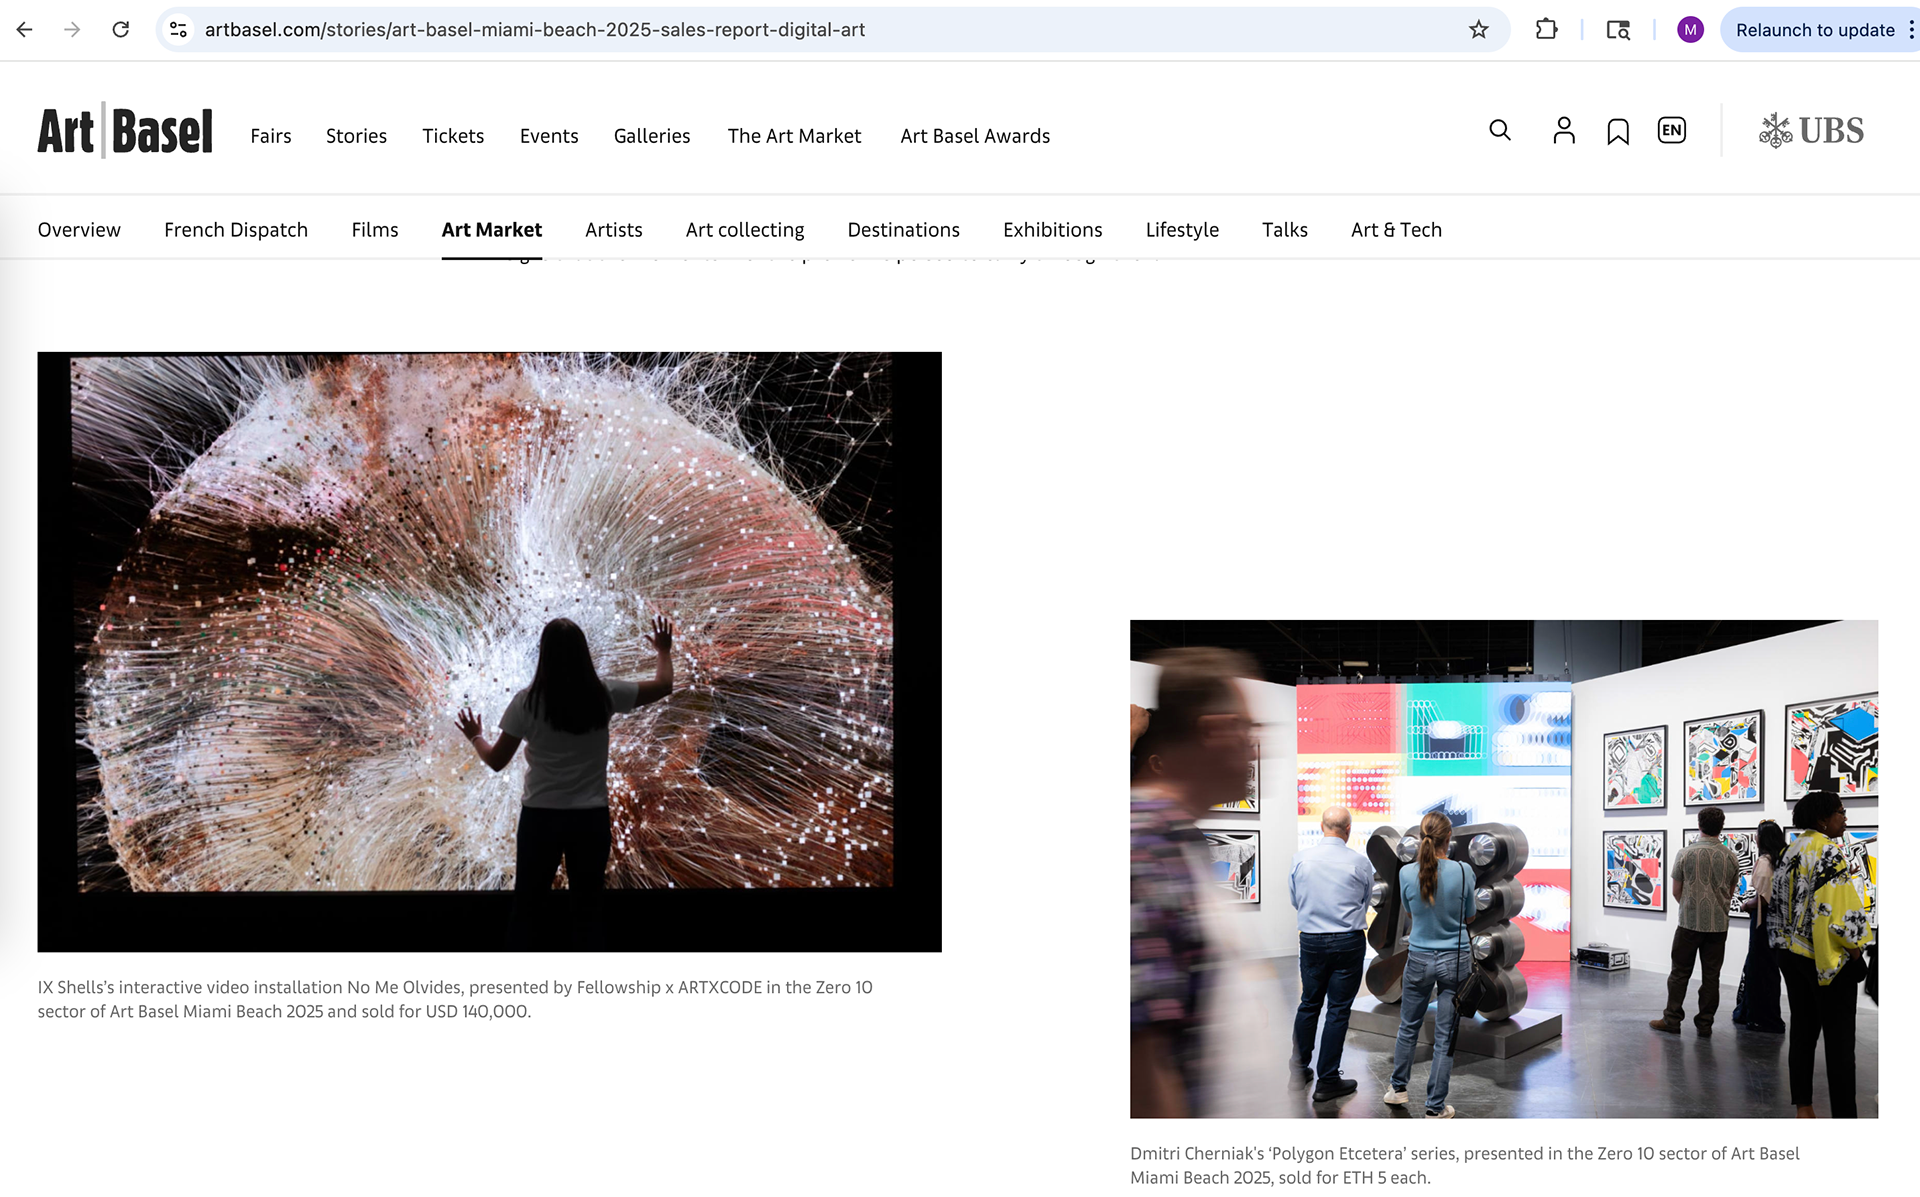The width and height of the screenshot is (1920, 1197).
Task: Open the browser extensions puzzle icon
Action: (x=1546, y=30)
